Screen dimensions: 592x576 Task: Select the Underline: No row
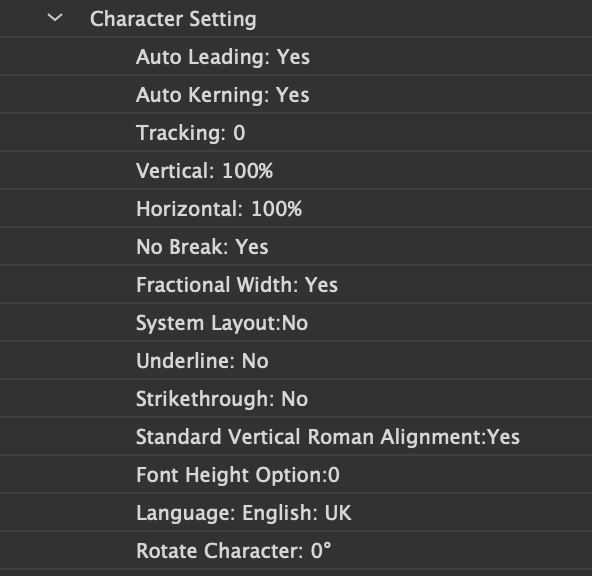(296, 361)
